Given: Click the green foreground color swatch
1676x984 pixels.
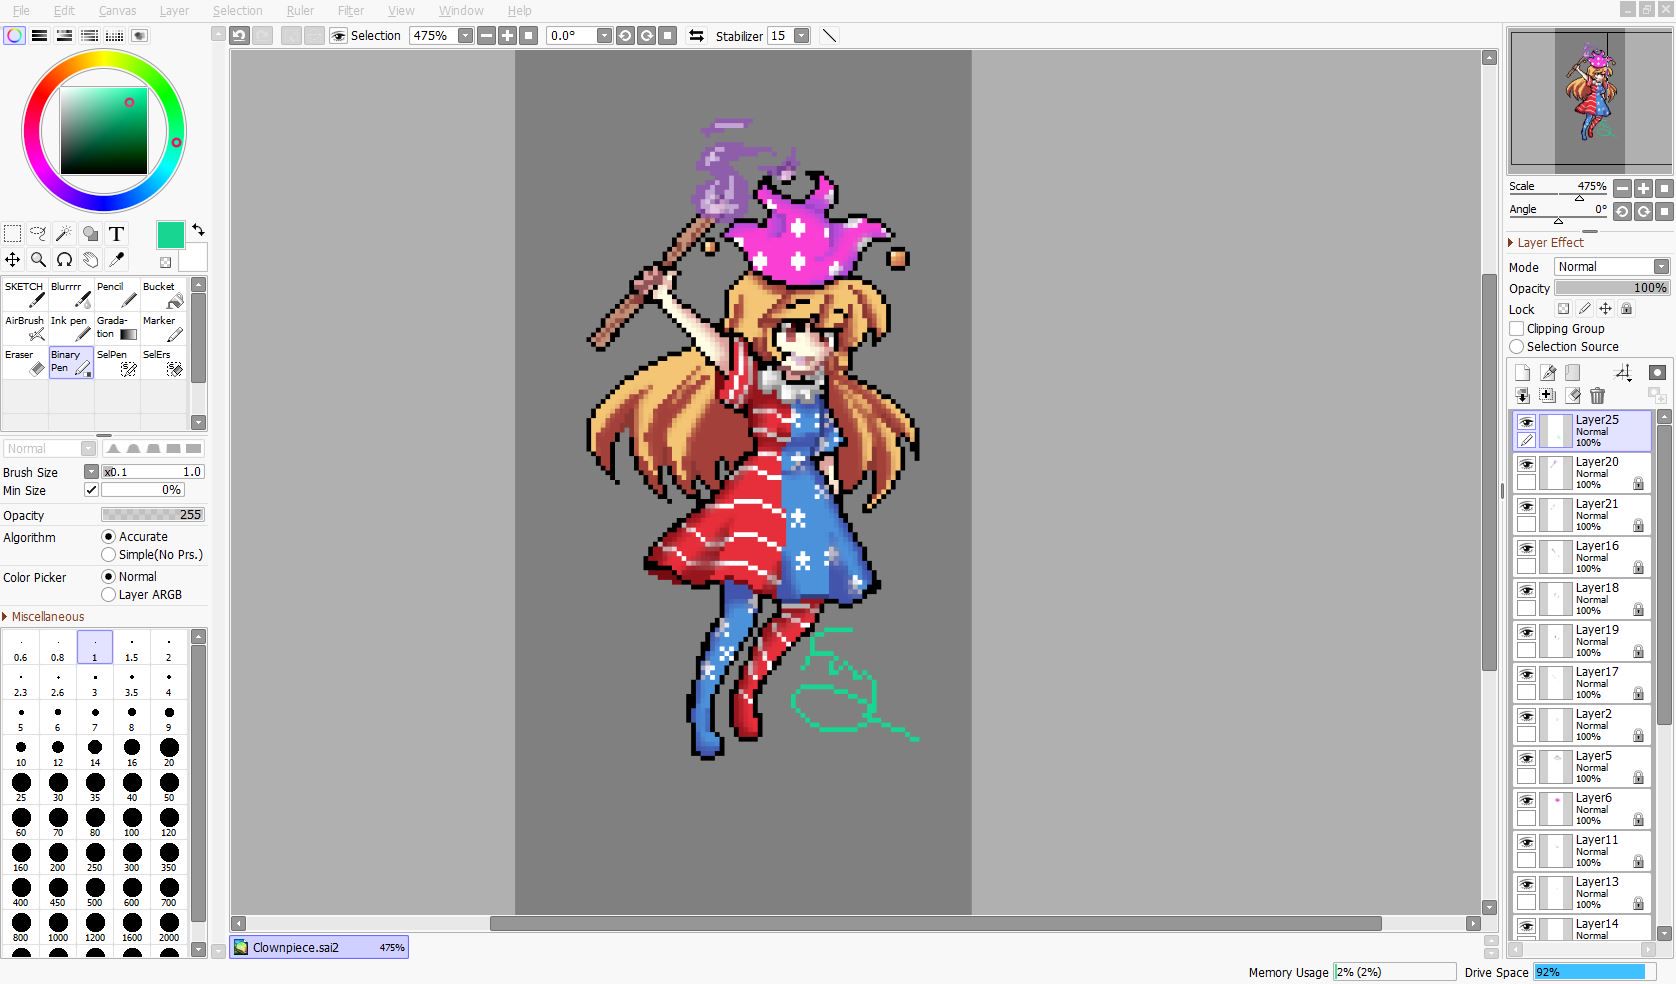Looking at the screenshot, I should pos(170,235).
